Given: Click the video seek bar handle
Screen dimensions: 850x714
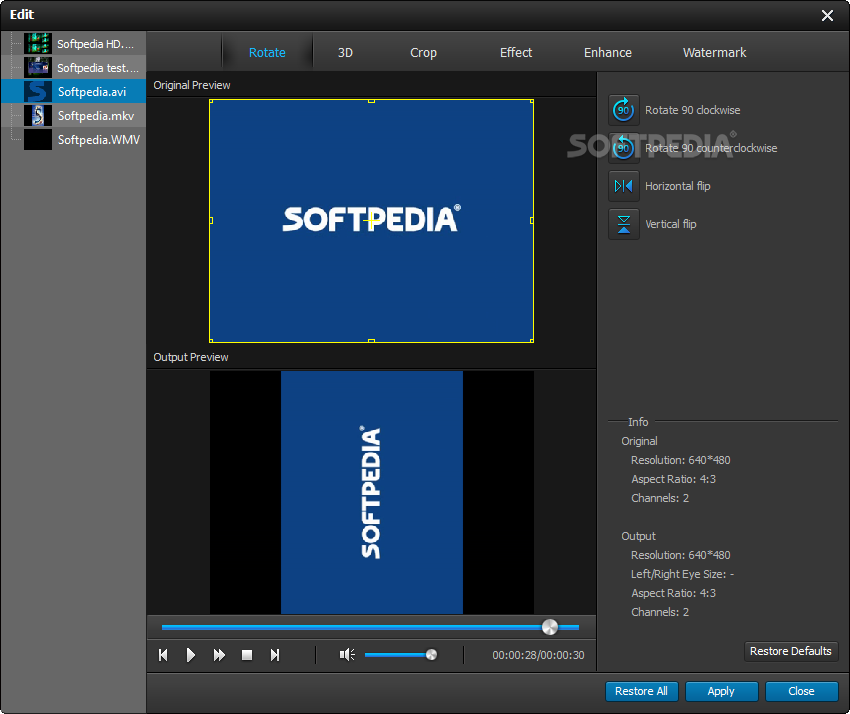Looking at the screenshot, I should pos(549,627).
